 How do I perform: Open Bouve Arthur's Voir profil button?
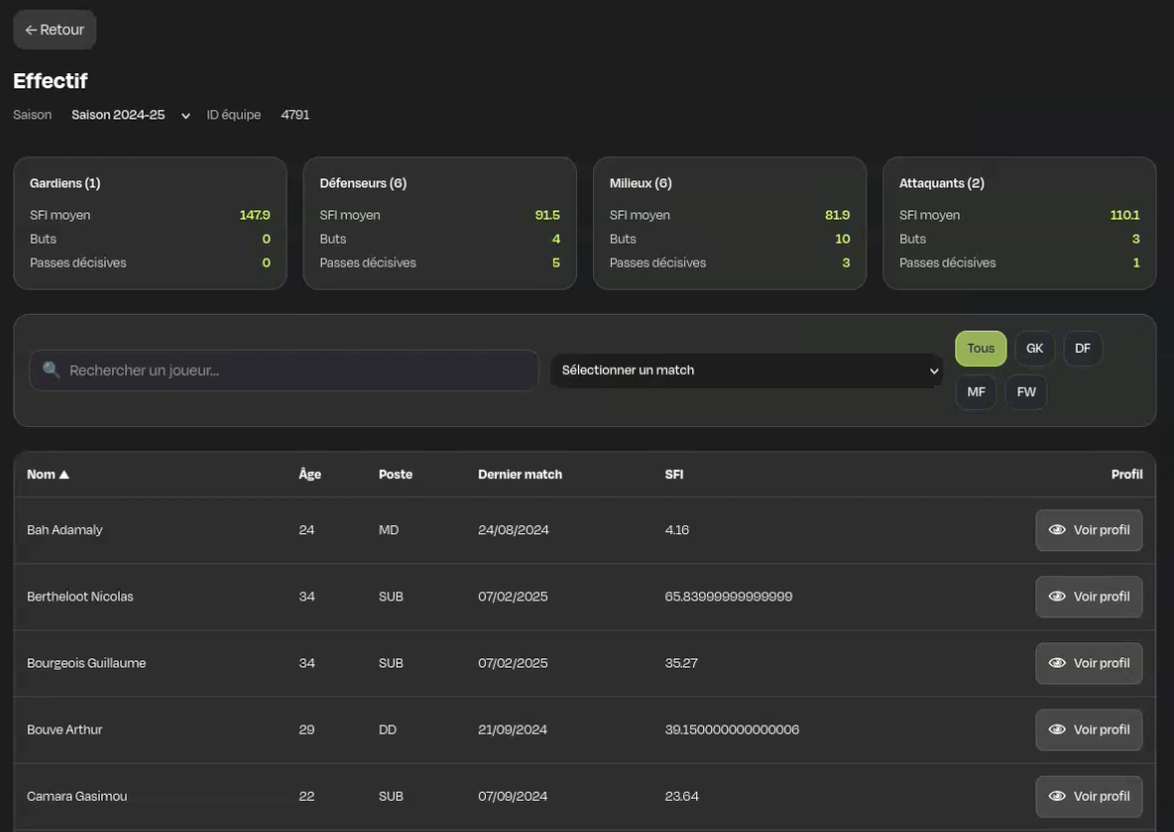(x=1089, y=730)
